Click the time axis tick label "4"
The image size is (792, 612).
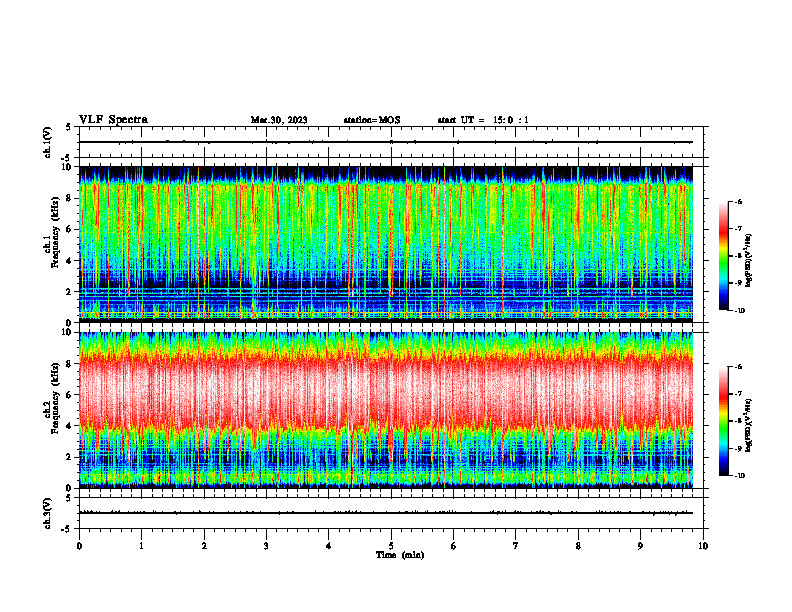point(329,546)
